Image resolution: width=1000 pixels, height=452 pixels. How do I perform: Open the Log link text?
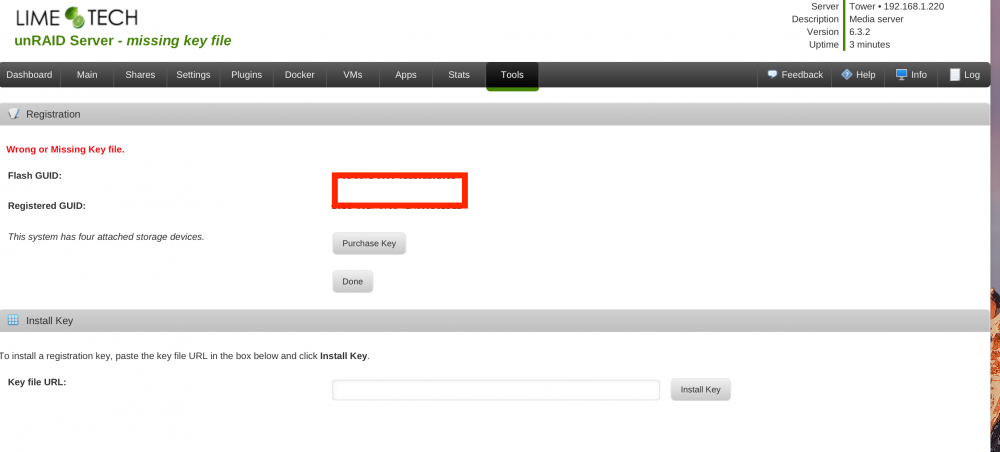pyautogui.click(x=972, y=75)
